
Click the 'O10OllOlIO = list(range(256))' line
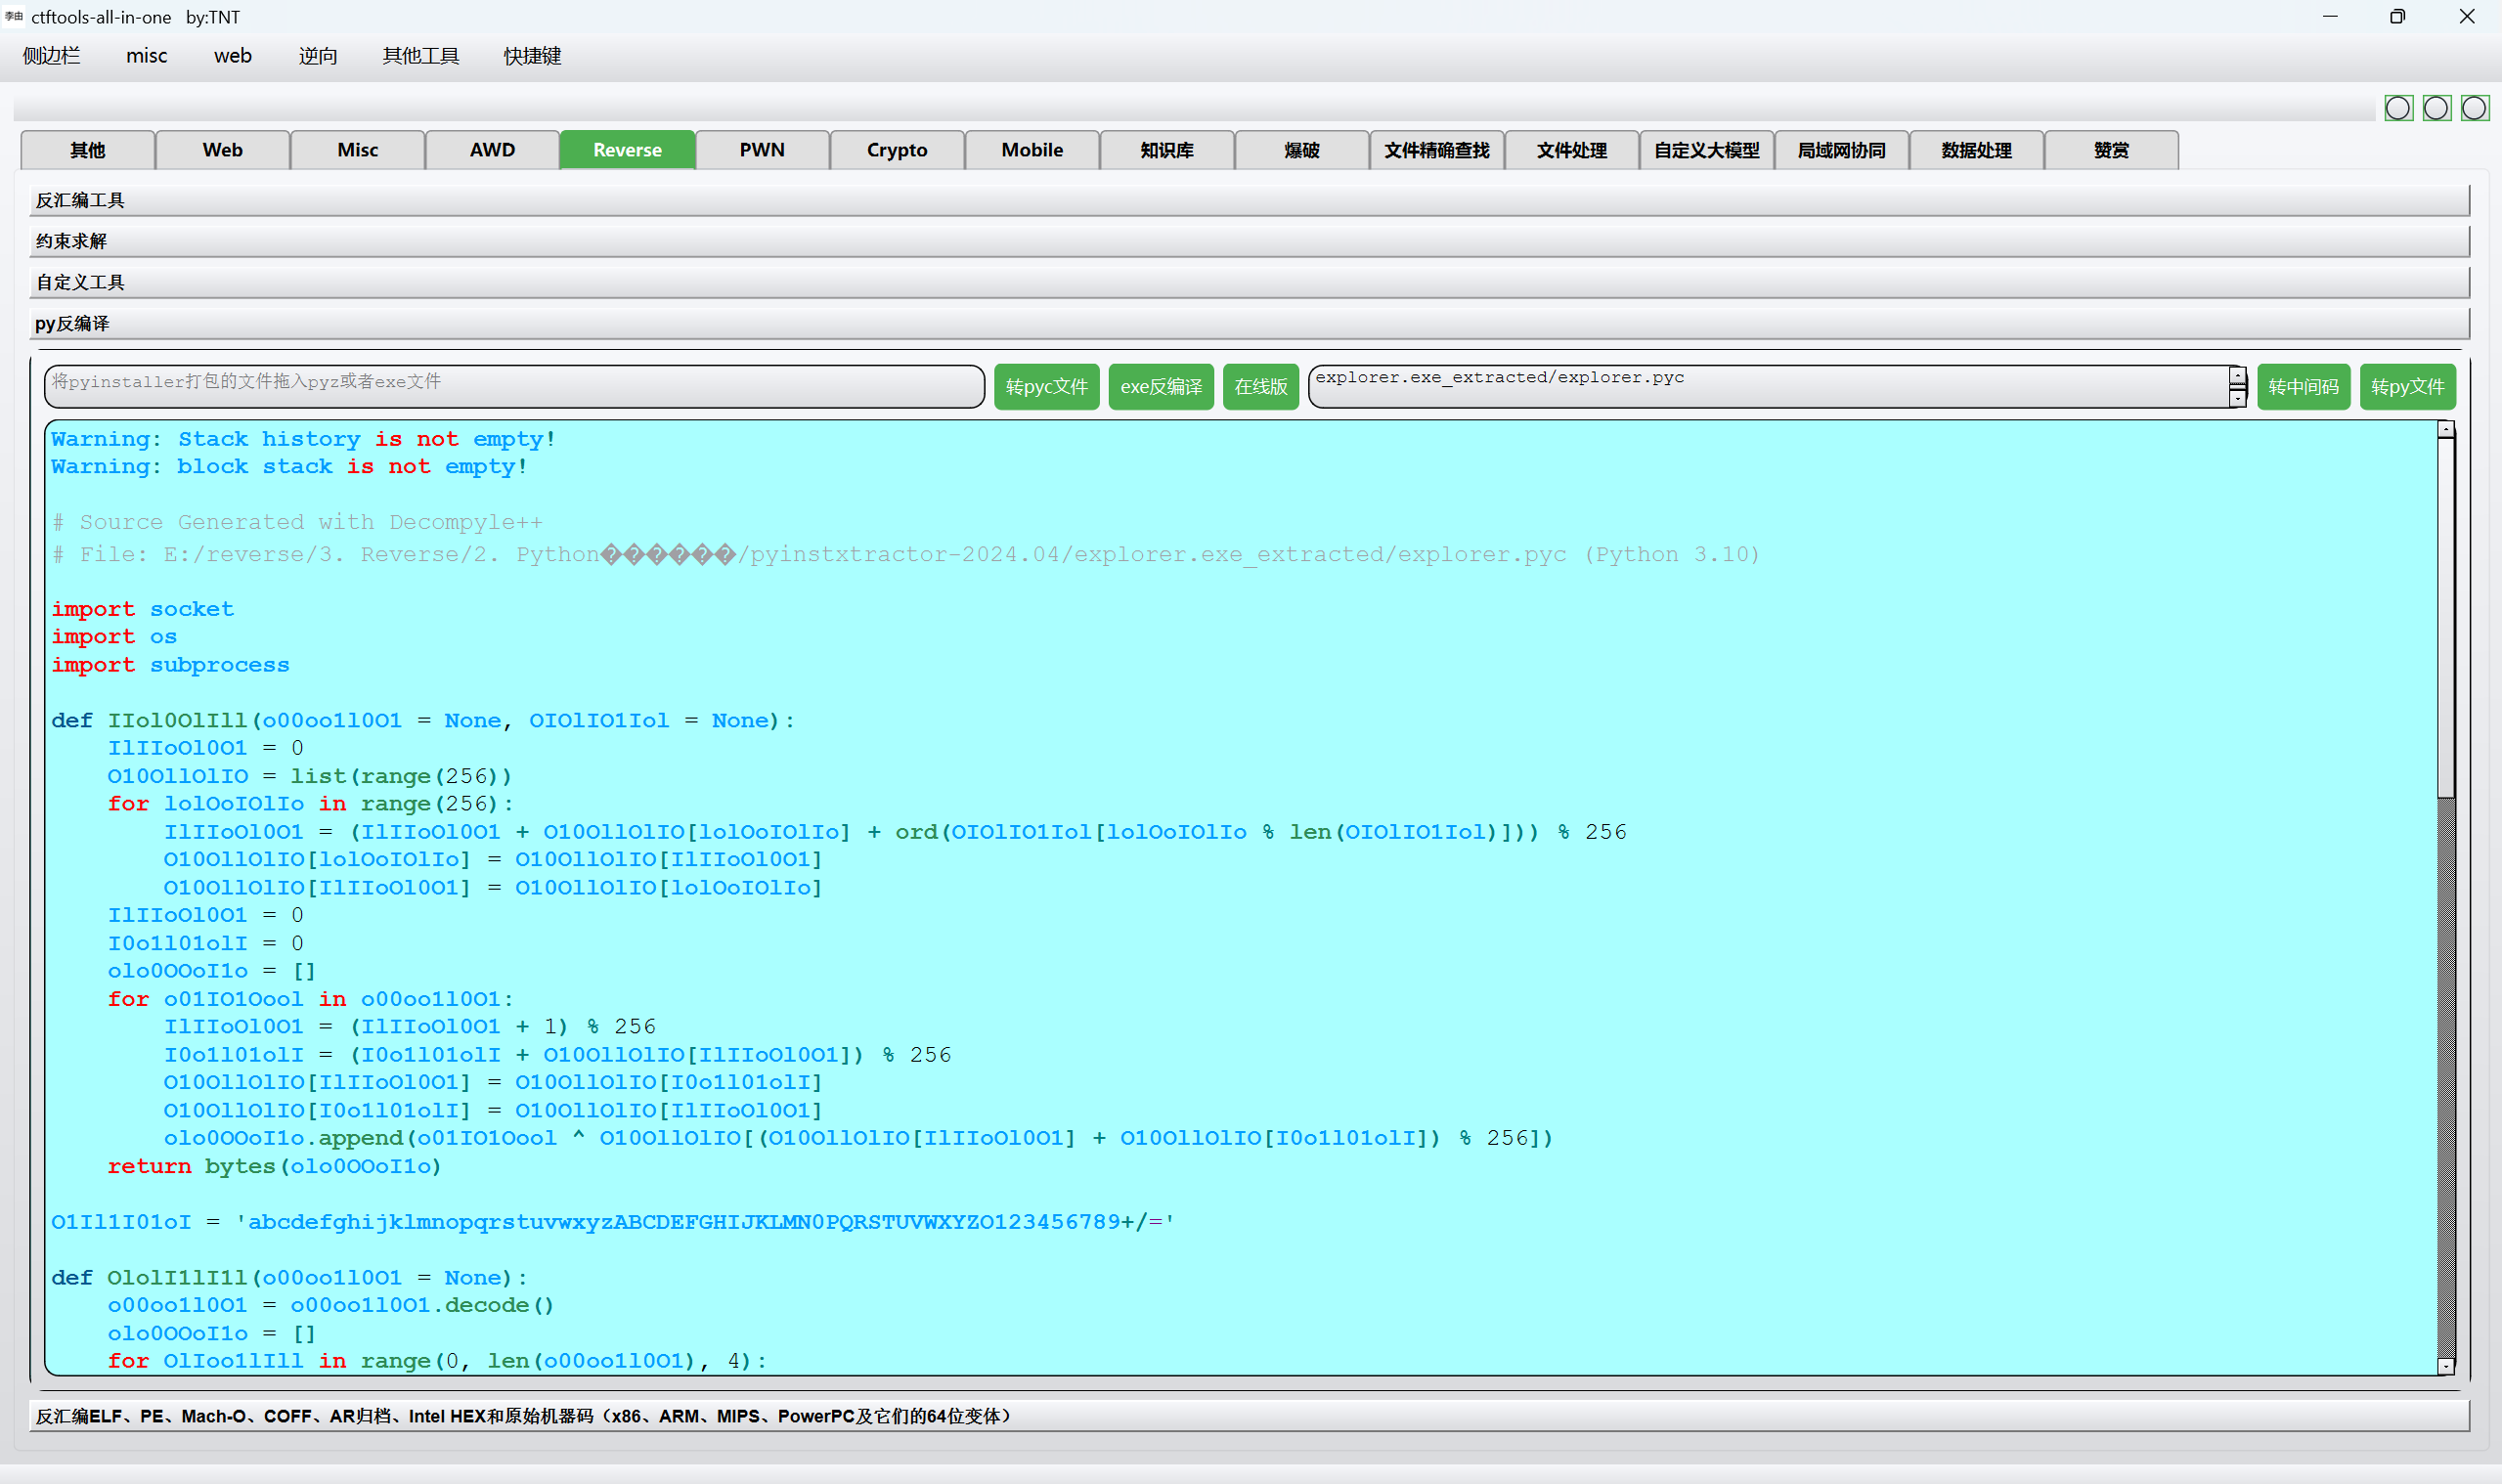pyautogui.click(x=309, y=776)
